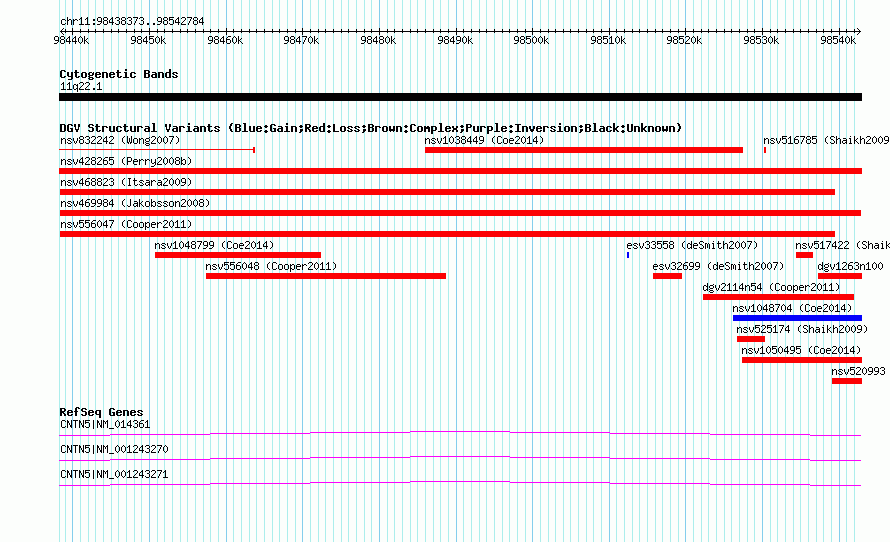Click the nsv1048704 (Coe2014) label
The height and width of the screenshot is (542, 890).
[x=792, y=308]
